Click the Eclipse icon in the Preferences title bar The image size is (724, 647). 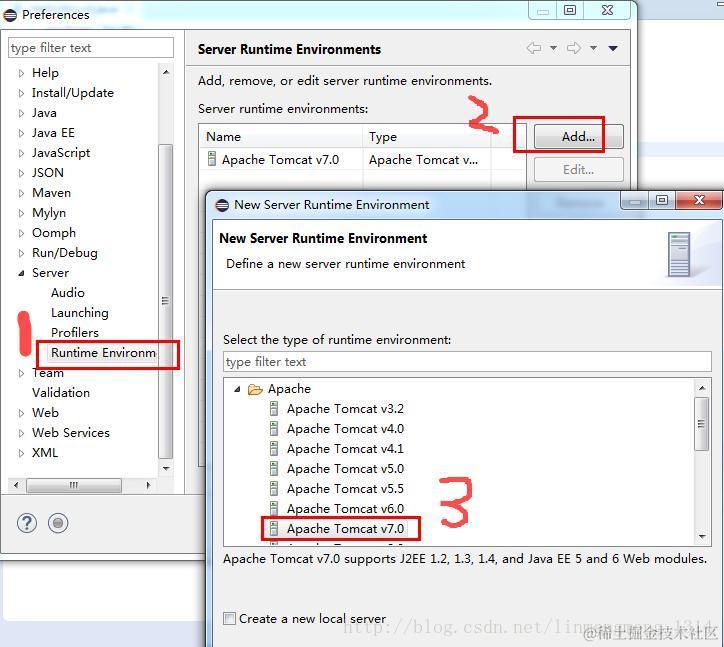tap(10, 15)
